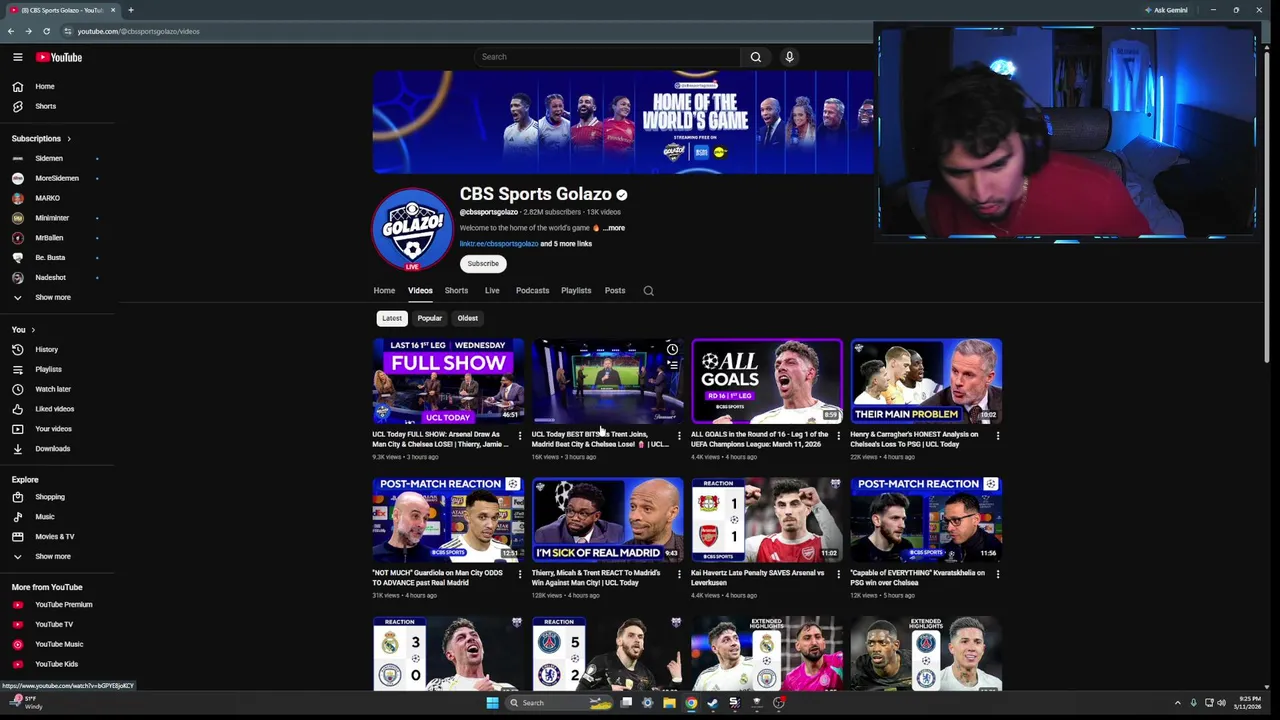Reload the page in Chrome
Viewport: 1280px width, 720px height.
point(46,31)
